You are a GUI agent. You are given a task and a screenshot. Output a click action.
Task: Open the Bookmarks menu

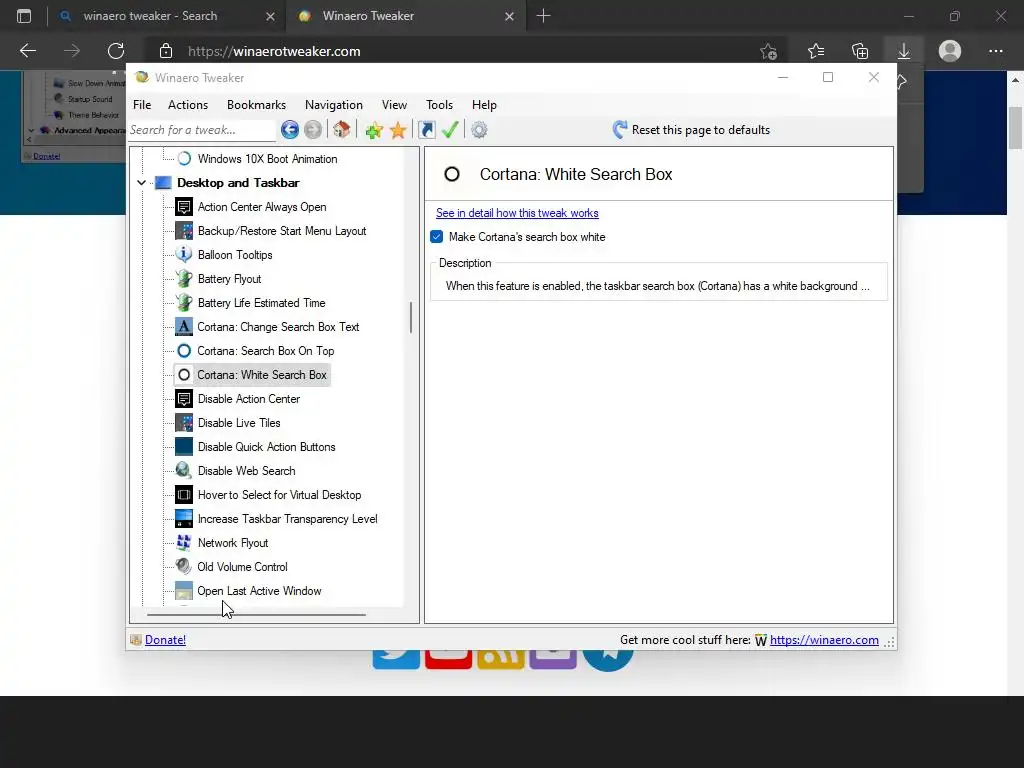coord(257,104)
